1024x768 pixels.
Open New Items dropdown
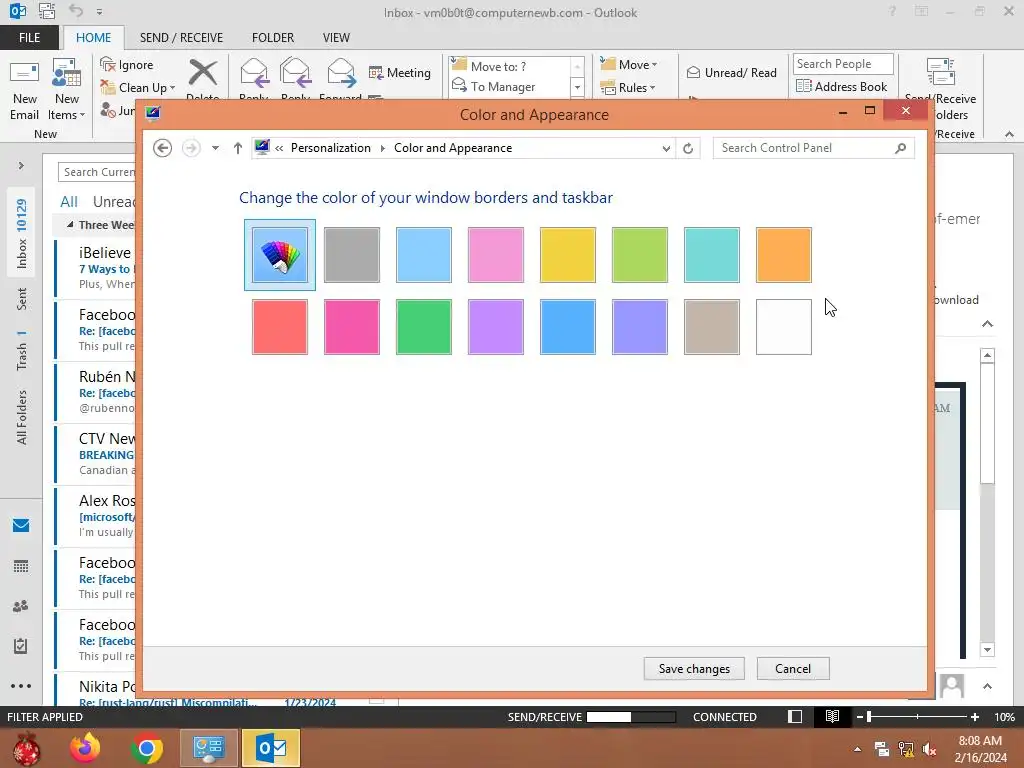pyautogui.click(x=67, y=90)
